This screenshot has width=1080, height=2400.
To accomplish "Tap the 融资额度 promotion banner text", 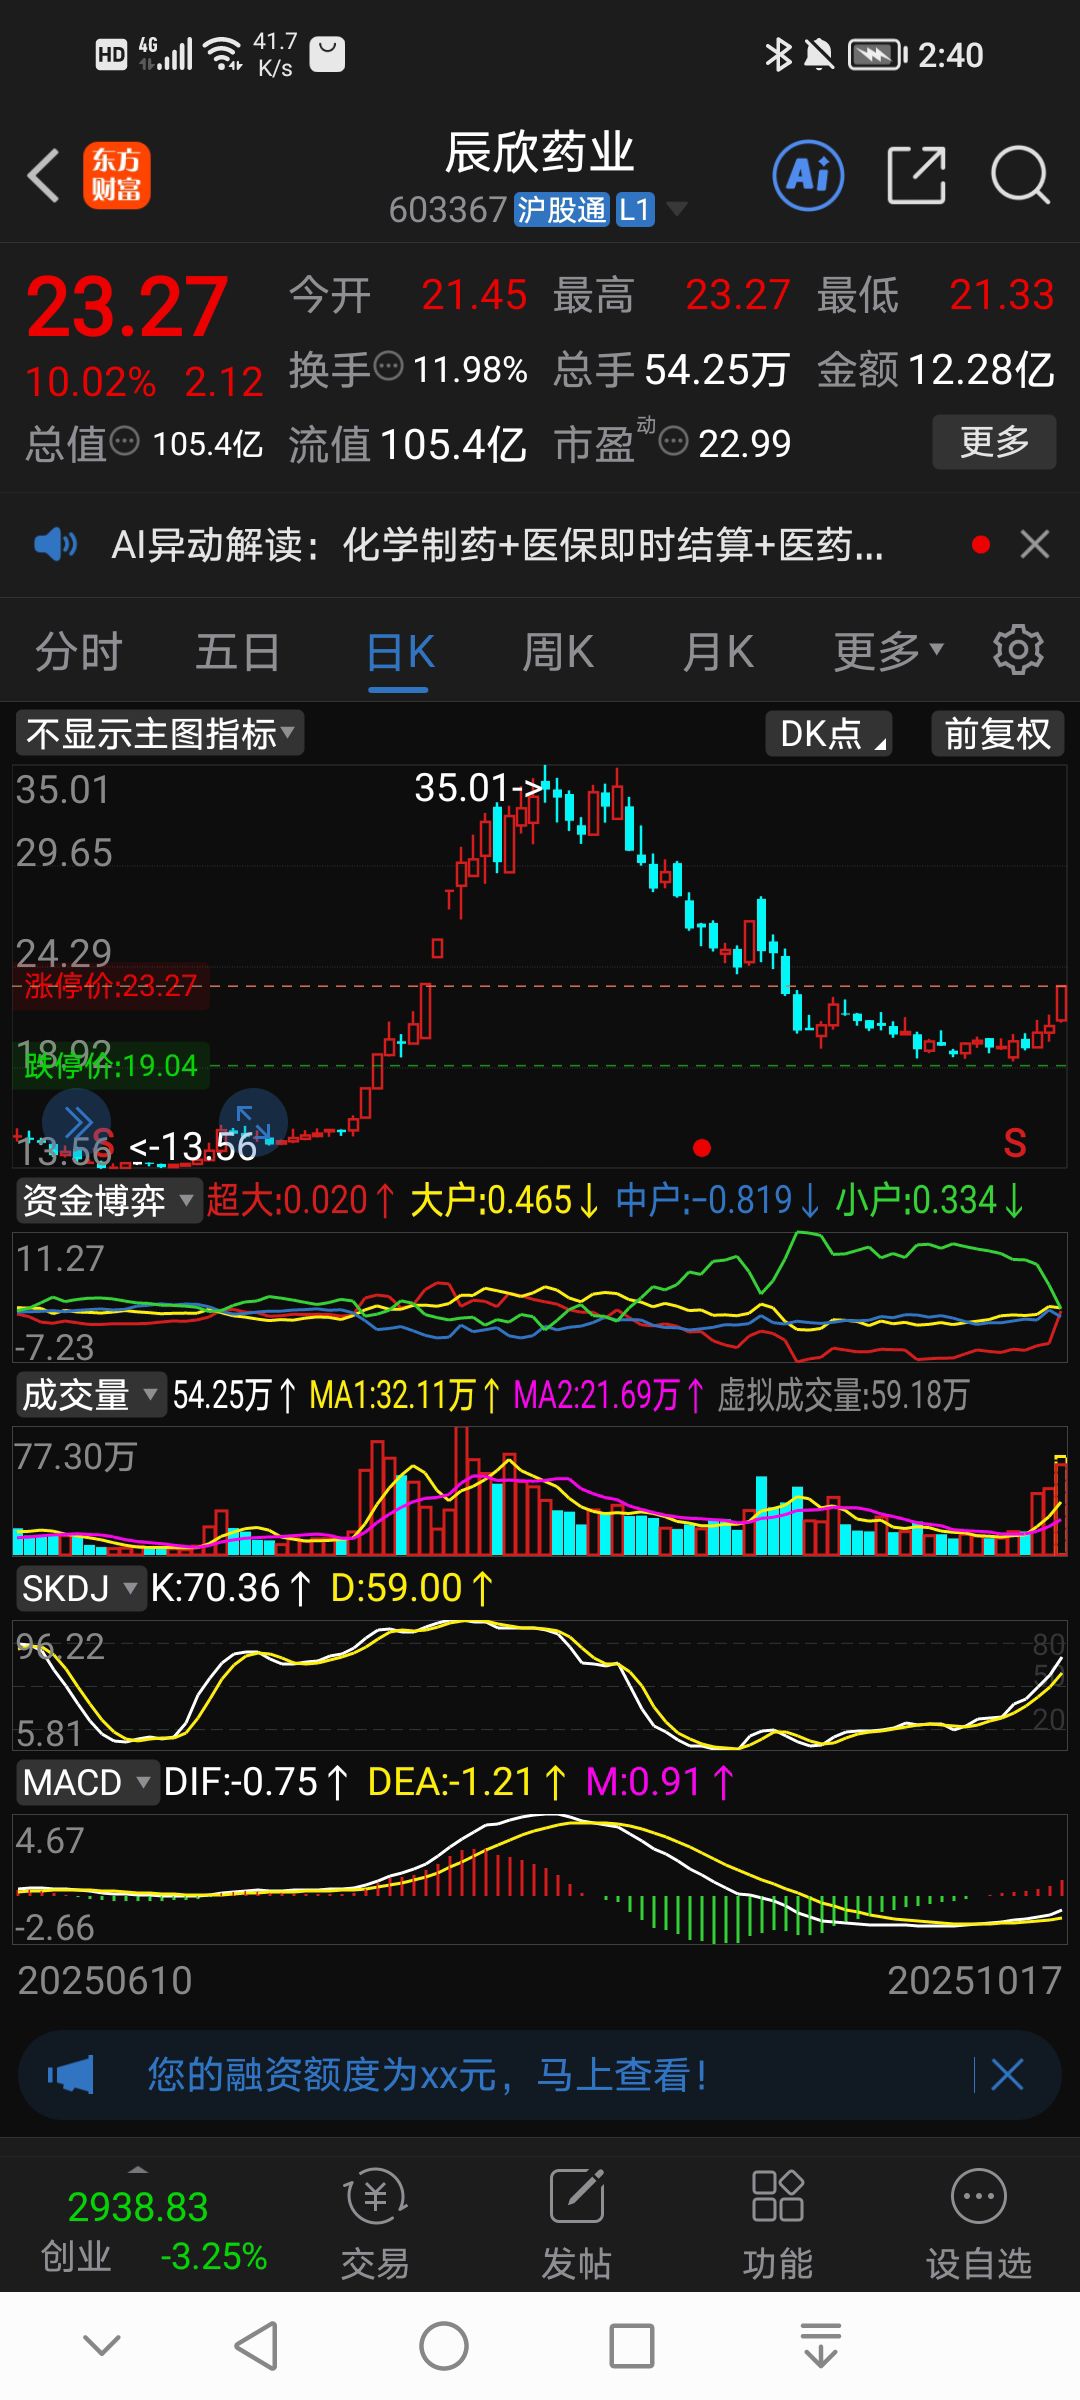I will click(x=428, y=2075).
